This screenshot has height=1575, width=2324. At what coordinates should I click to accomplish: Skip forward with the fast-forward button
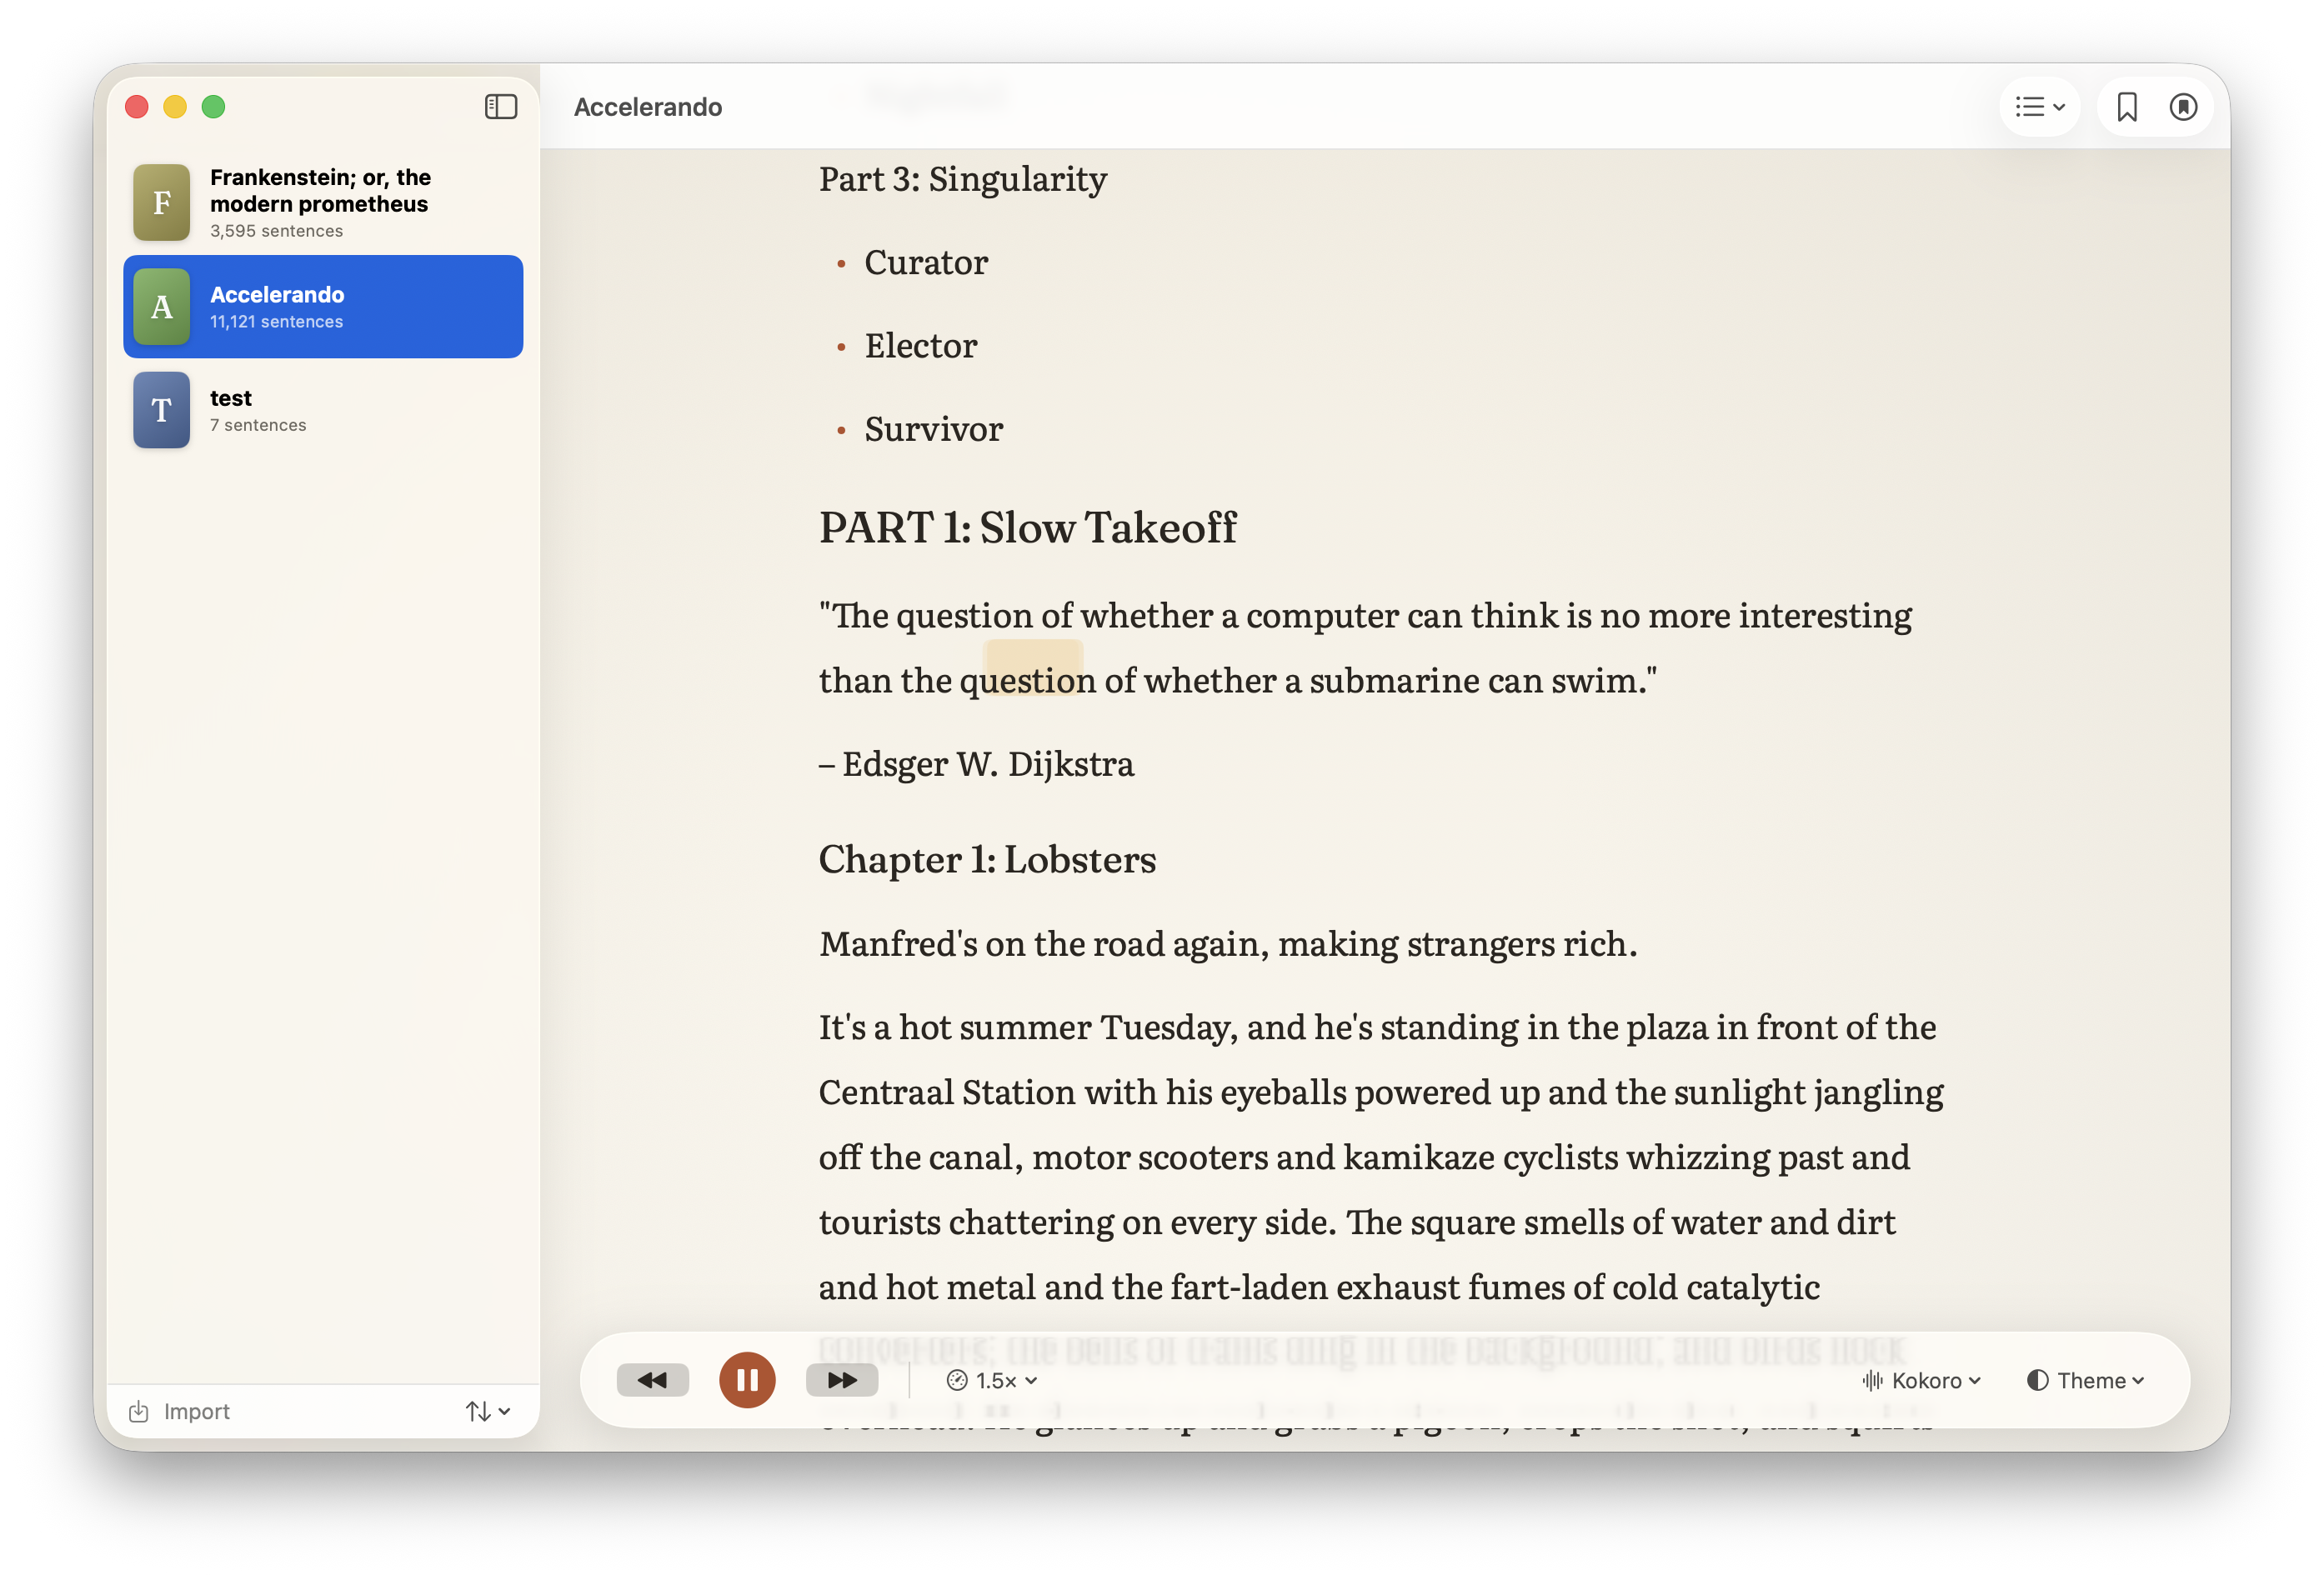842,1380
